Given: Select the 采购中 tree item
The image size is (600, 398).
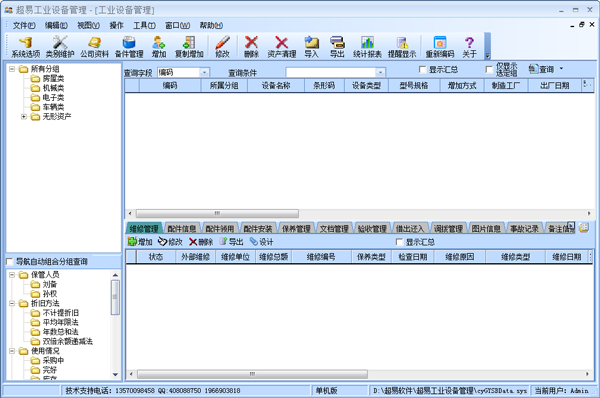Looking at the screenshot, I should pos(47,360).
